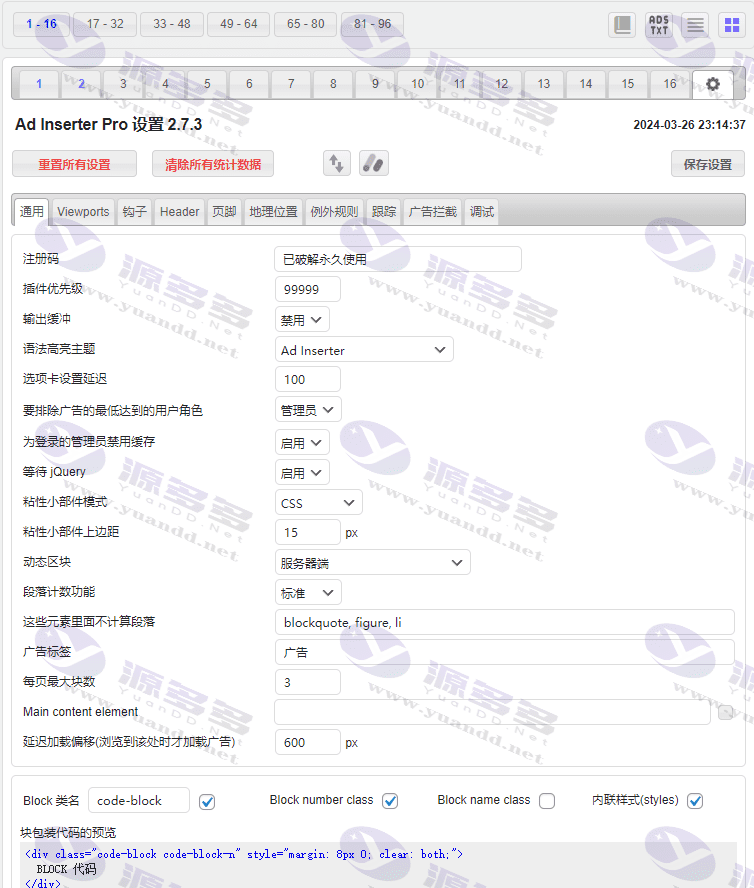Click the 选项卡设置延迟 100 field

[x=308, y=379]
